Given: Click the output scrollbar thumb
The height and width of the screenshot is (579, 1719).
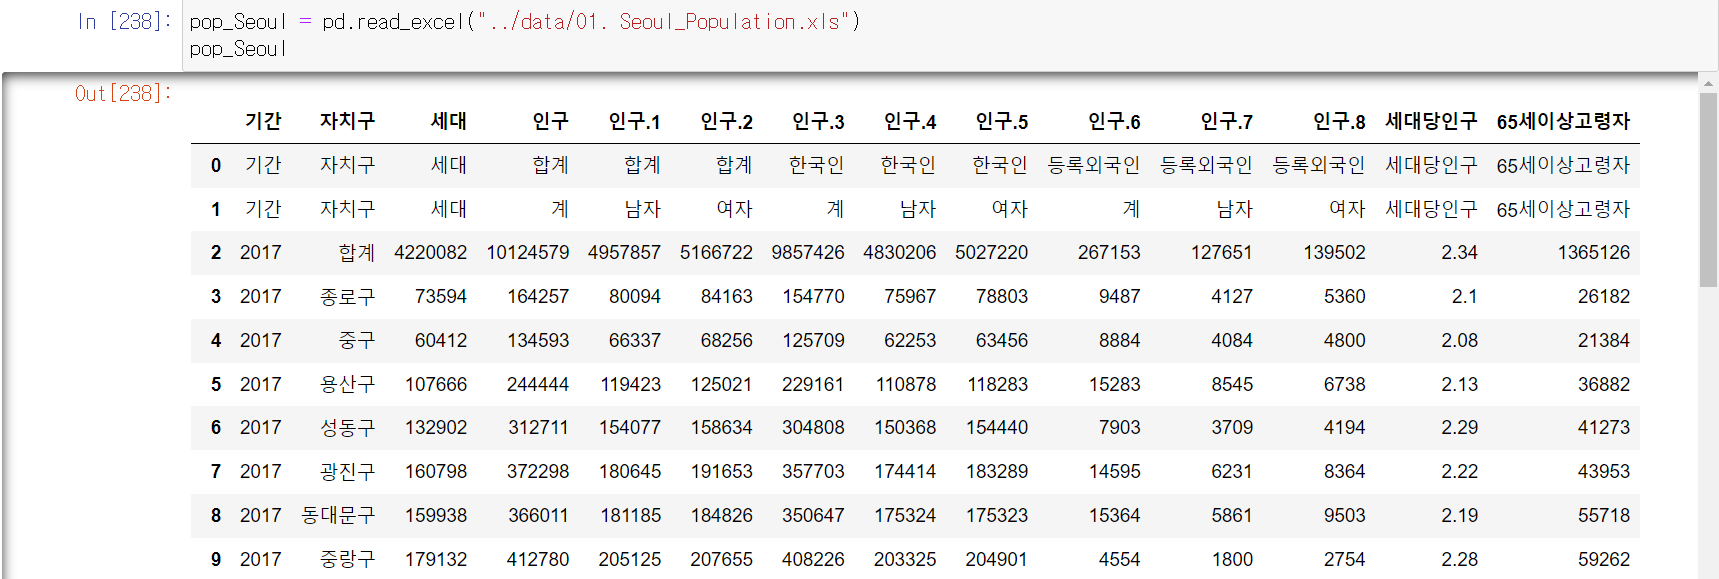Looking at the screenshot, I should (x=1708, y=190).
